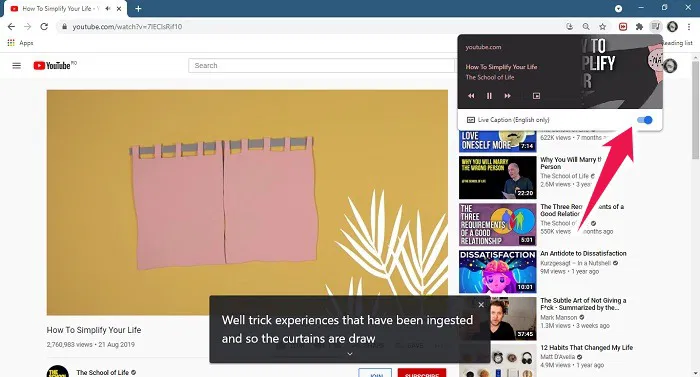Screen dimensions: 700x377
Task: Open the media control toolbar icon
Action: pyautogui.click(x=655, y=27)
